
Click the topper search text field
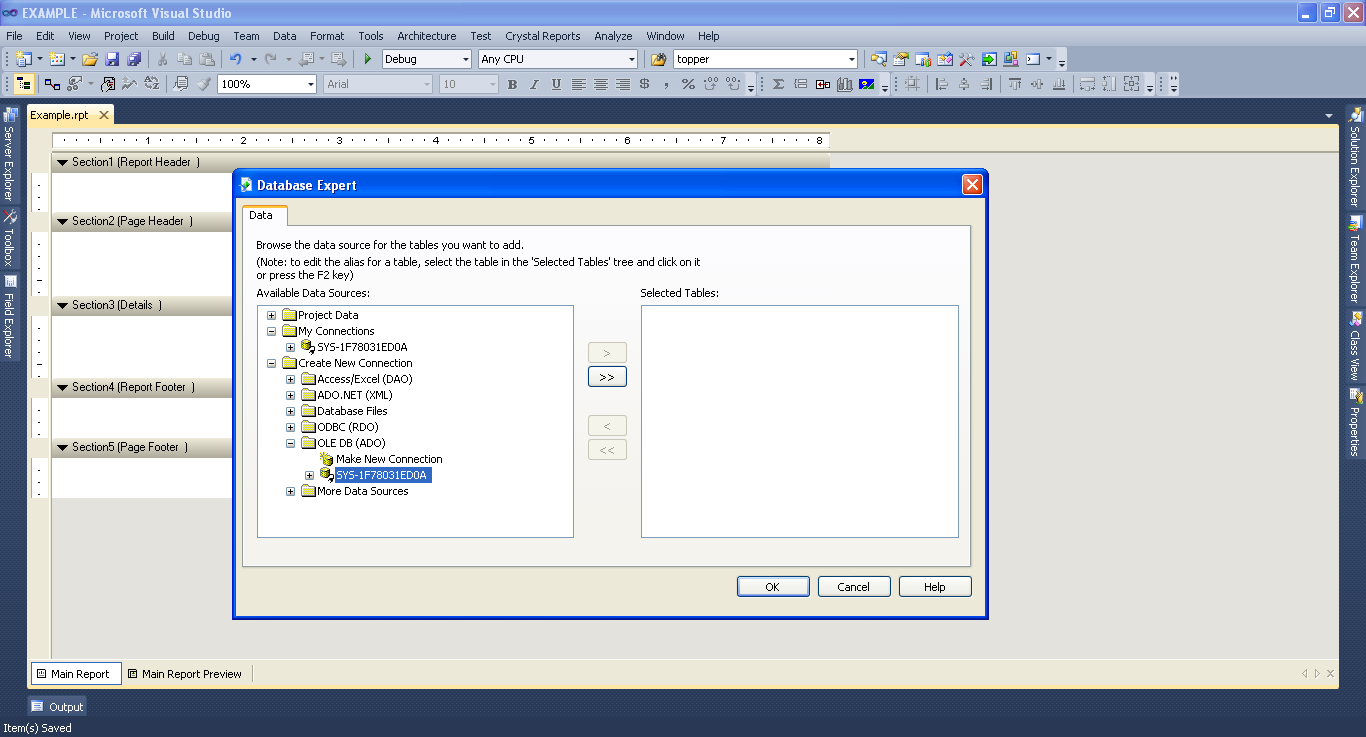(x=765, y=58)
